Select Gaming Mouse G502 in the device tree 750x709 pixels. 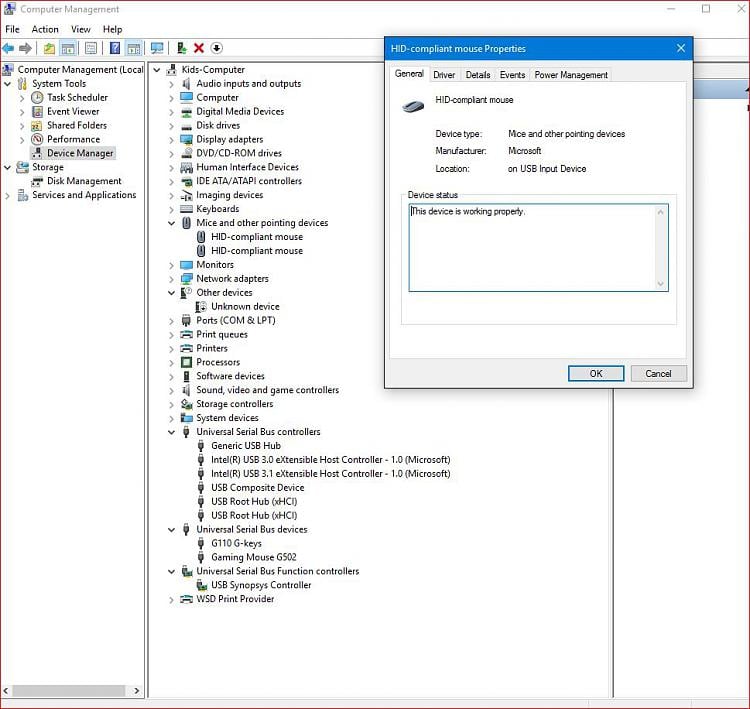(x=253, y=557)
